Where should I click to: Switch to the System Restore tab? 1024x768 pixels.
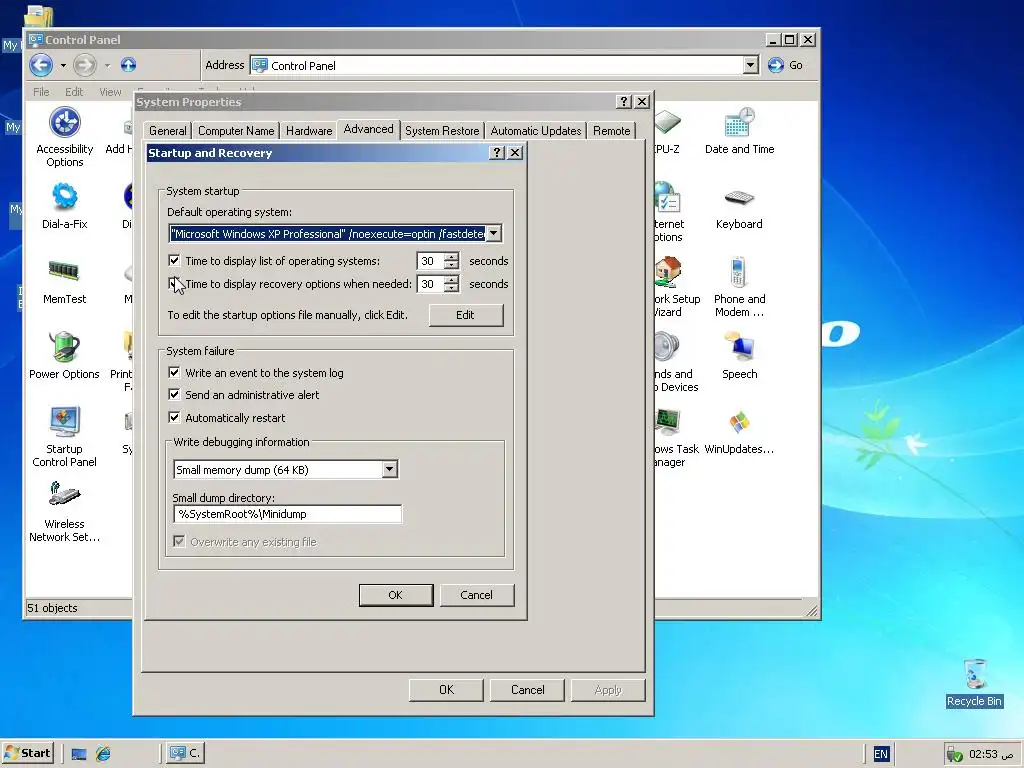(442, 131)
